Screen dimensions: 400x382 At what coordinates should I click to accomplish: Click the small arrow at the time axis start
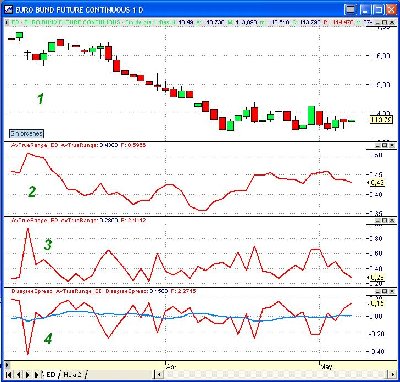7,365
